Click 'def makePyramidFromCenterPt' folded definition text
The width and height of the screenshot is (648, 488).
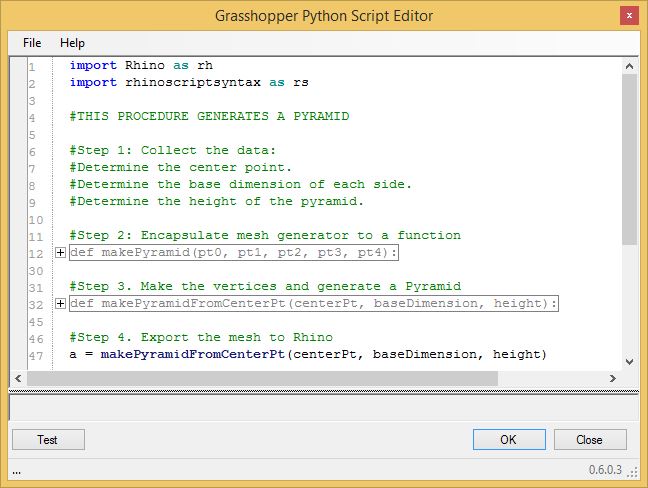[314, 304]
